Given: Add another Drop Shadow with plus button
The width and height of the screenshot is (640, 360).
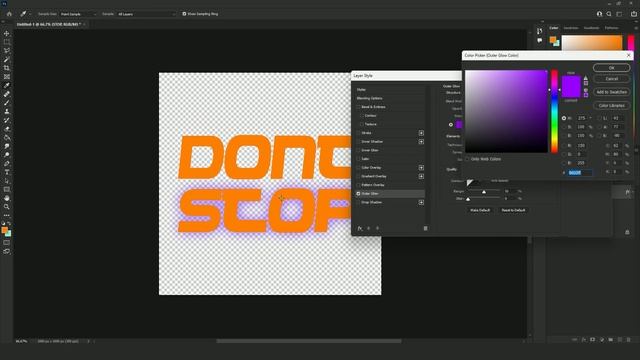Looking at the screenshot, I should click(x=421, y=202).
